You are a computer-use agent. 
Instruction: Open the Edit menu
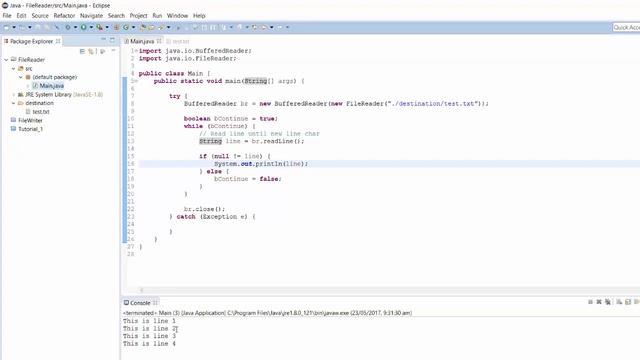(21, 16)
